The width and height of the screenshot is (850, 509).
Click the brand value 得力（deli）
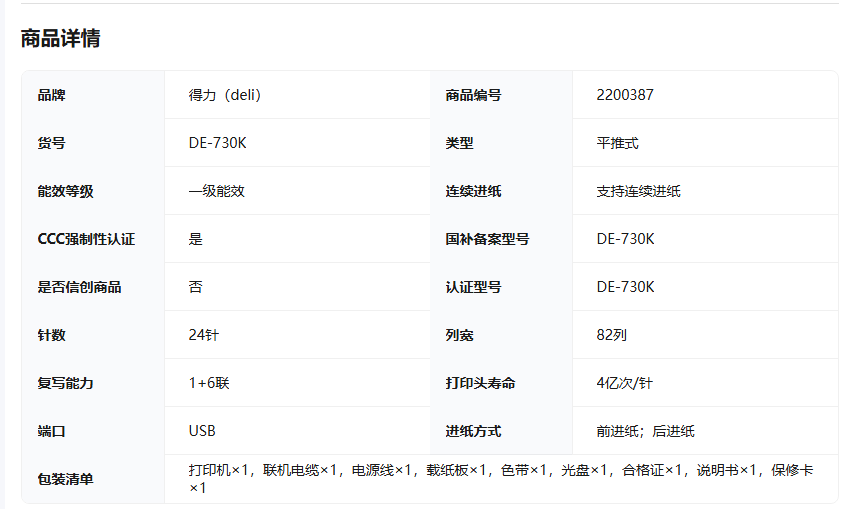pos(225,95)
